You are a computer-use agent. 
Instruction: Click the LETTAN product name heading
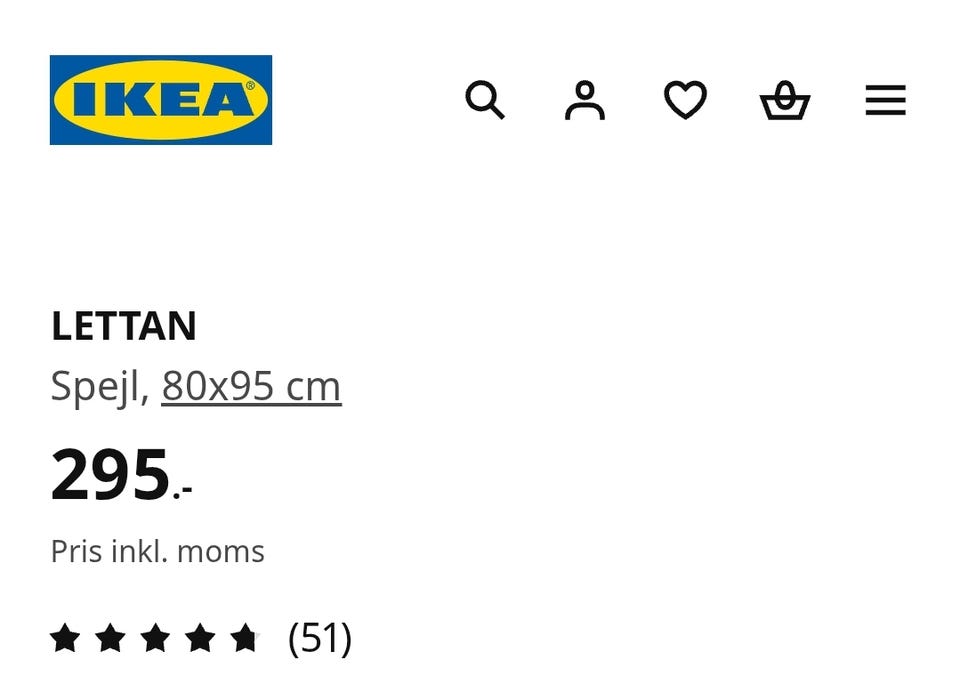pyautogui.click(x=124, y=326)
